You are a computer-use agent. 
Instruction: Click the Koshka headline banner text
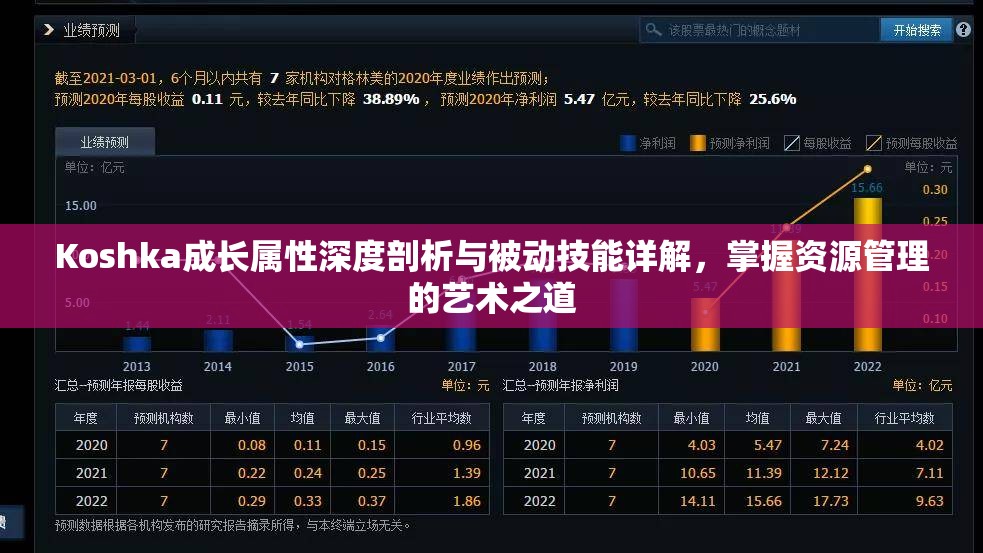[492, 276]
